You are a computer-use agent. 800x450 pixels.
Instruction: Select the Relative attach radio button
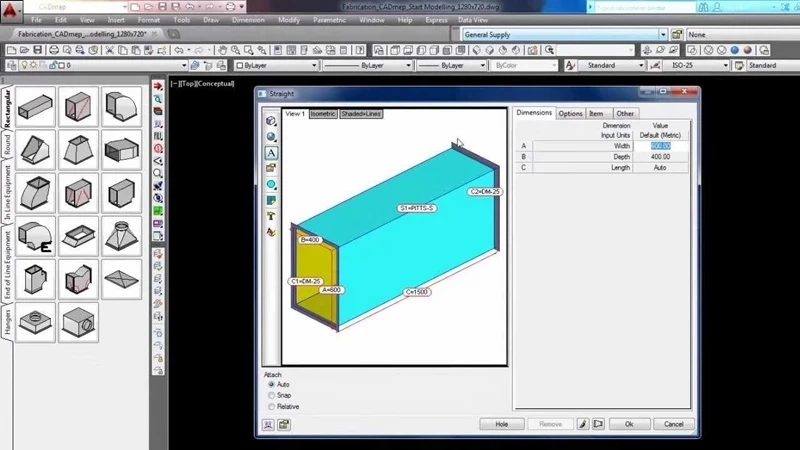point(271,407)
